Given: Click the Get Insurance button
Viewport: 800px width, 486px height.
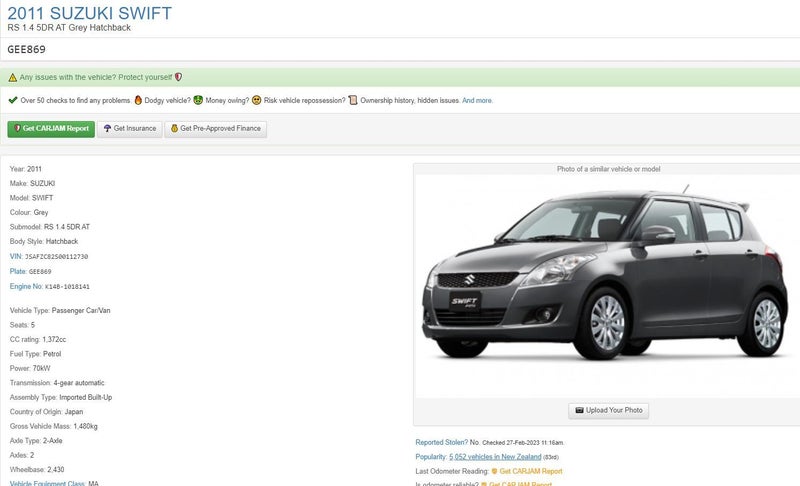Looking at the screenshot, I should click(129, 128).
